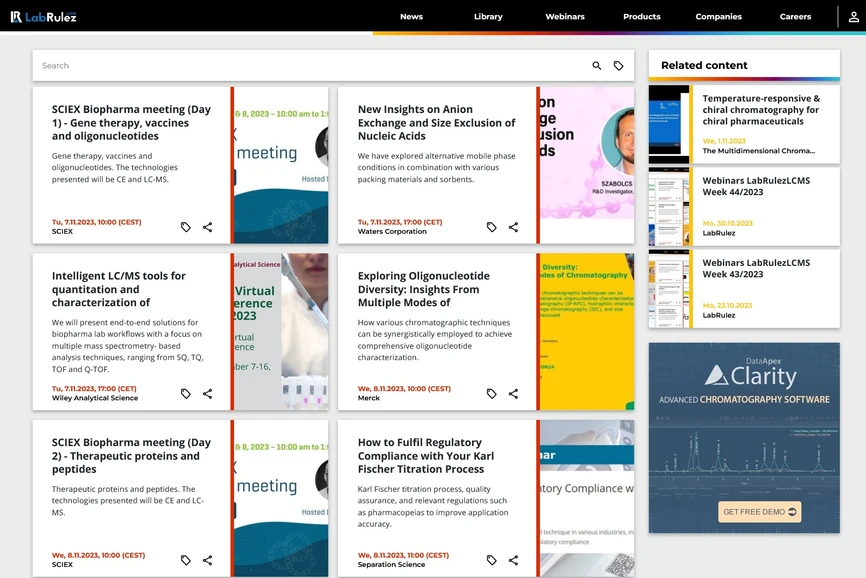Click tag icon on SCIEX Biopharma Day 2 card
The image size is (866, 578).
pos(186,560)
